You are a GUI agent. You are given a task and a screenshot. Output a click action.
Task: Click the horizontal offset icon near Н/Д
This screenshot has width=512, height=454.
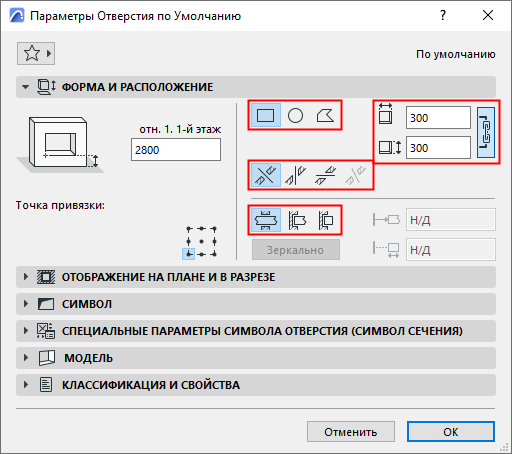click(386, 220)
